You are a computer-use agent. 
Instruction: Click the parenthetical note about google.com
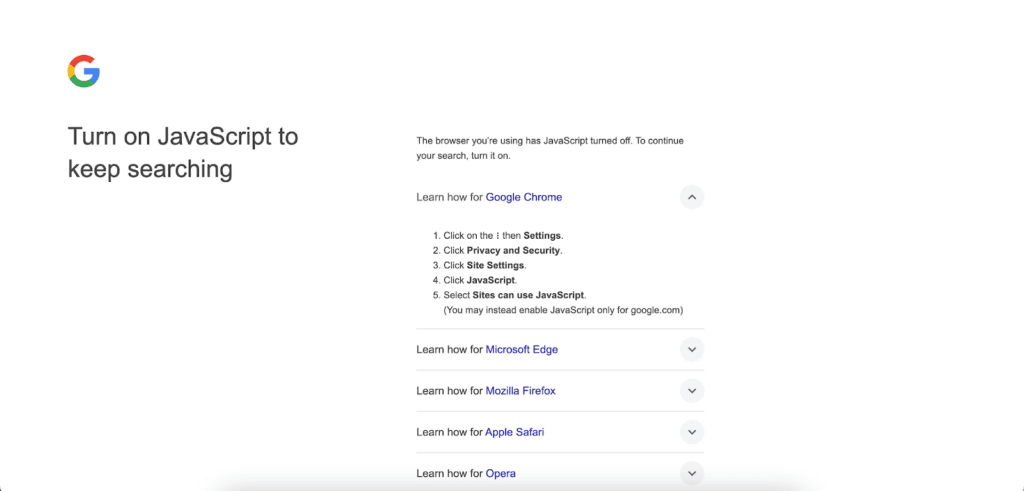[563, 311]
